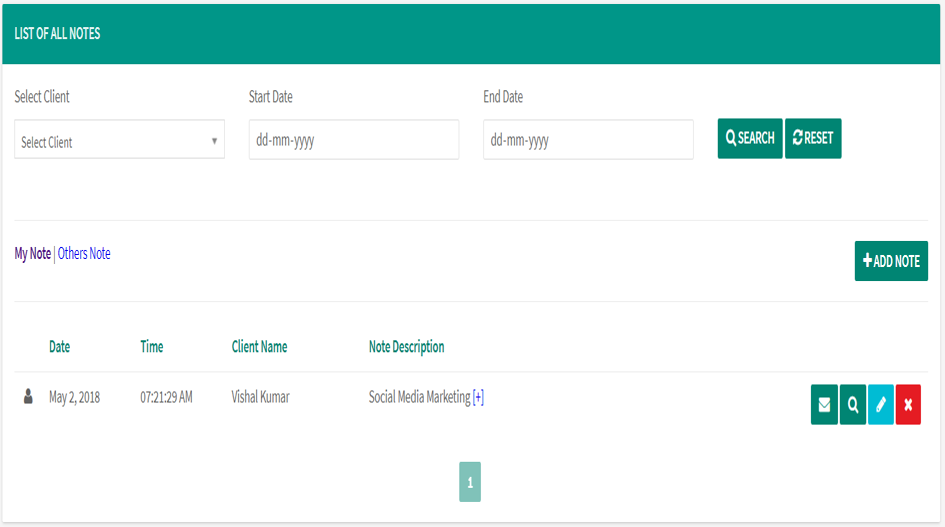Click the Note Description column header
Image resolution: width=945 pixels, height=527 pixels.
(x=407, y=347)
